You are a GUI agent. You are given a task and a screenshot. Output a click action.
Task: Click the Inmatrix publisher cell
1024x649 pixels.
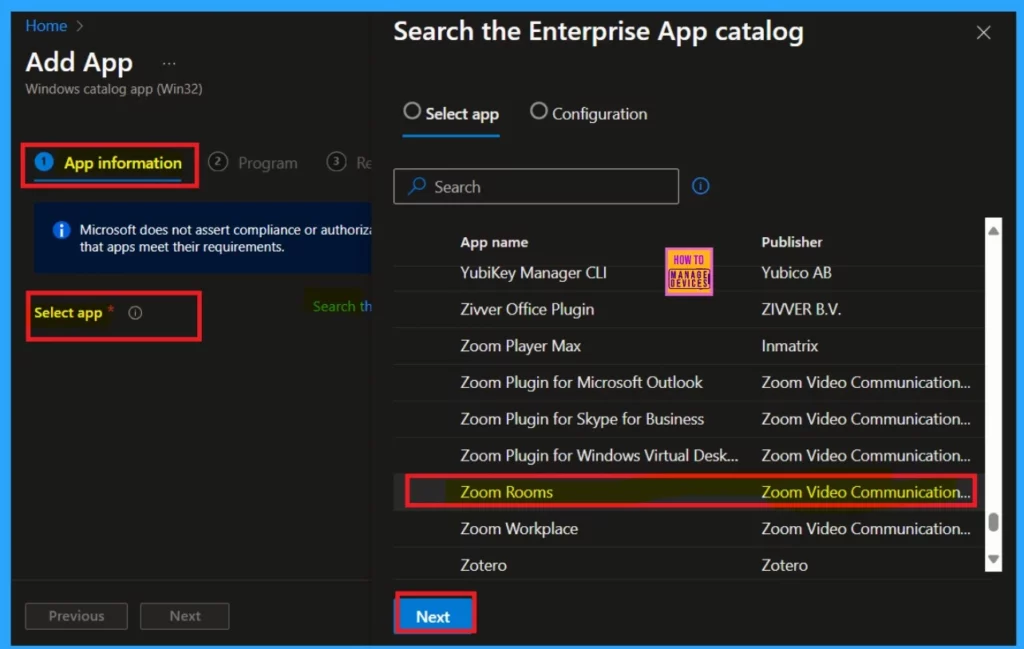(789, 346)
